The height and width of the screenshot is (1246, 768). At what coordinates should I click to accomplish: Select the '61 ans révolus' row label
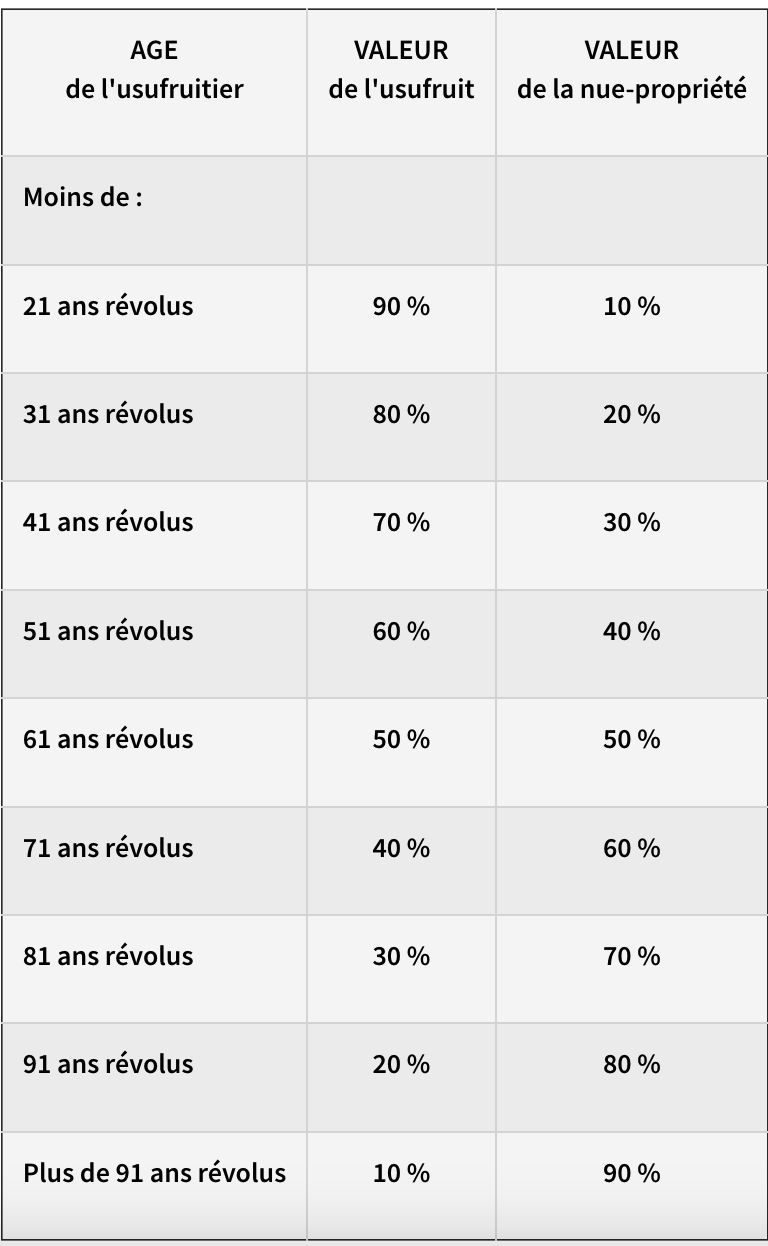(x=108, y=739)
